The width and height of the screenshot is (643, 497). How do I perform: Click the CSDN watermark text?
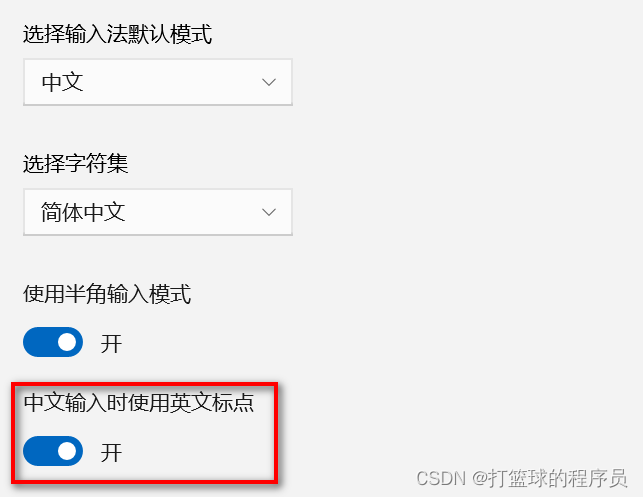click(441, 478)
